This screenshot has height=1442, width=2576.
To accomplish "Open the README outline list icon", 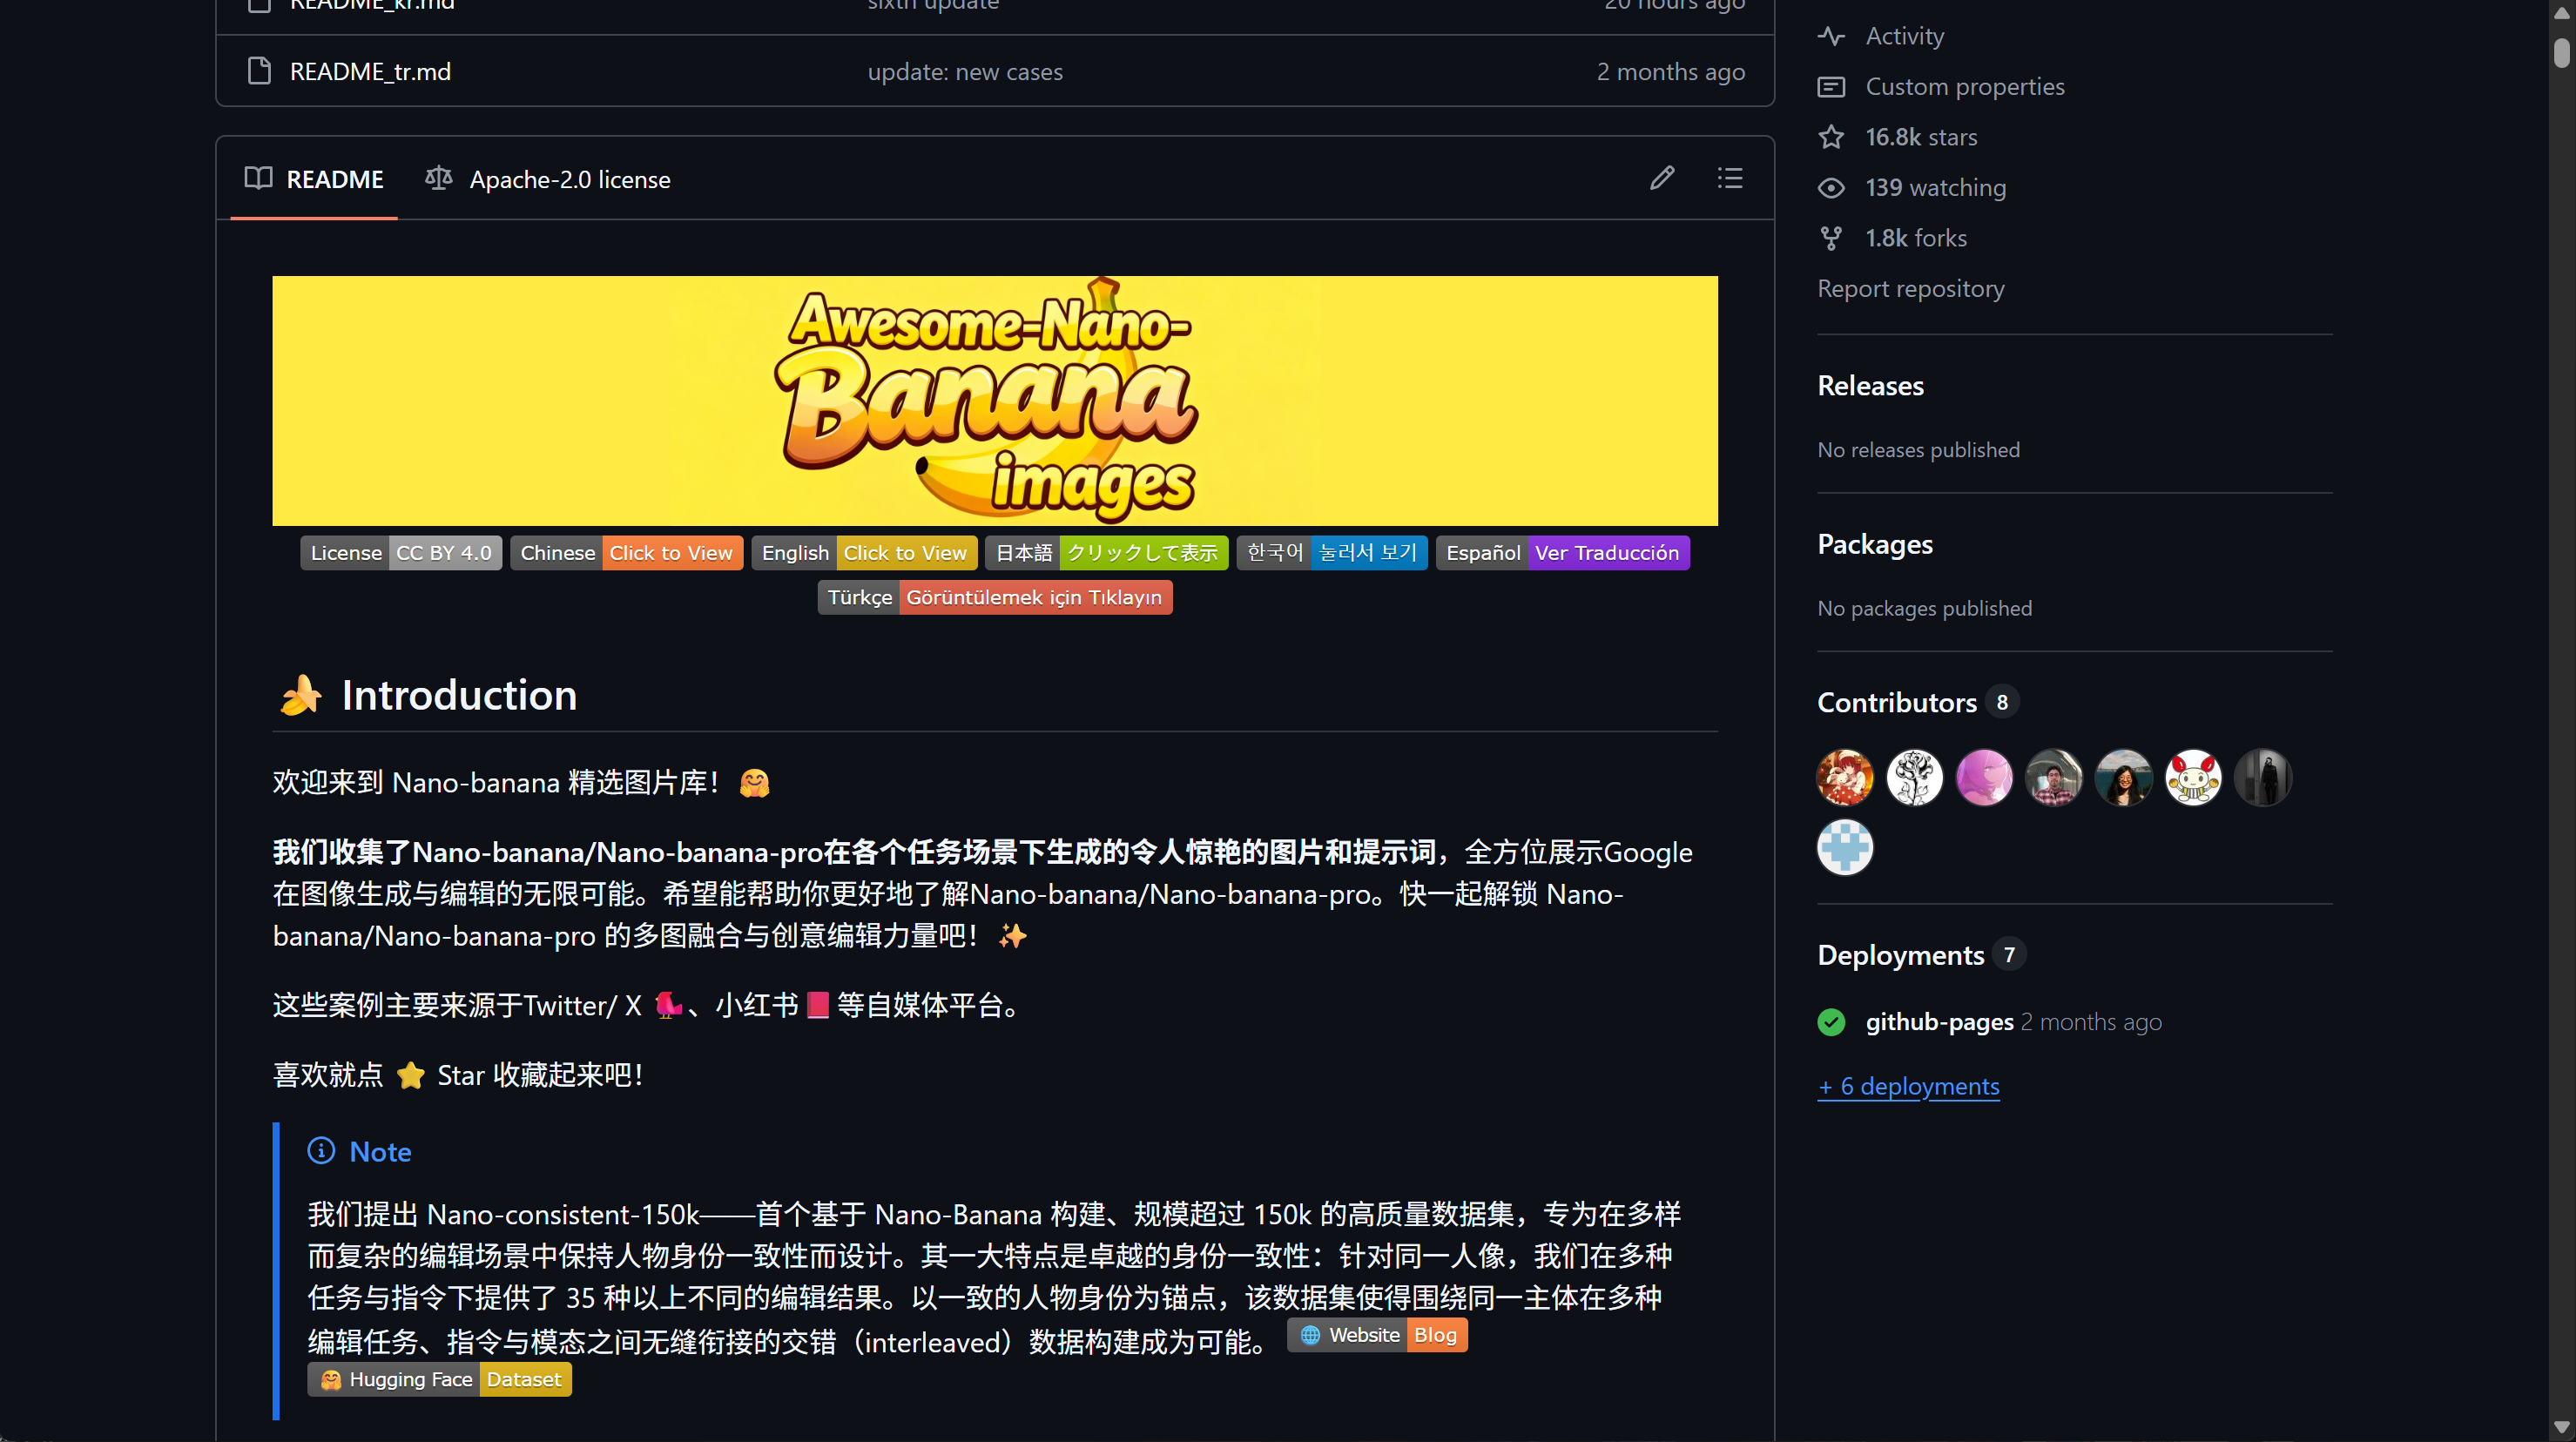I will pyautogui.click(x=1730, y=179).
